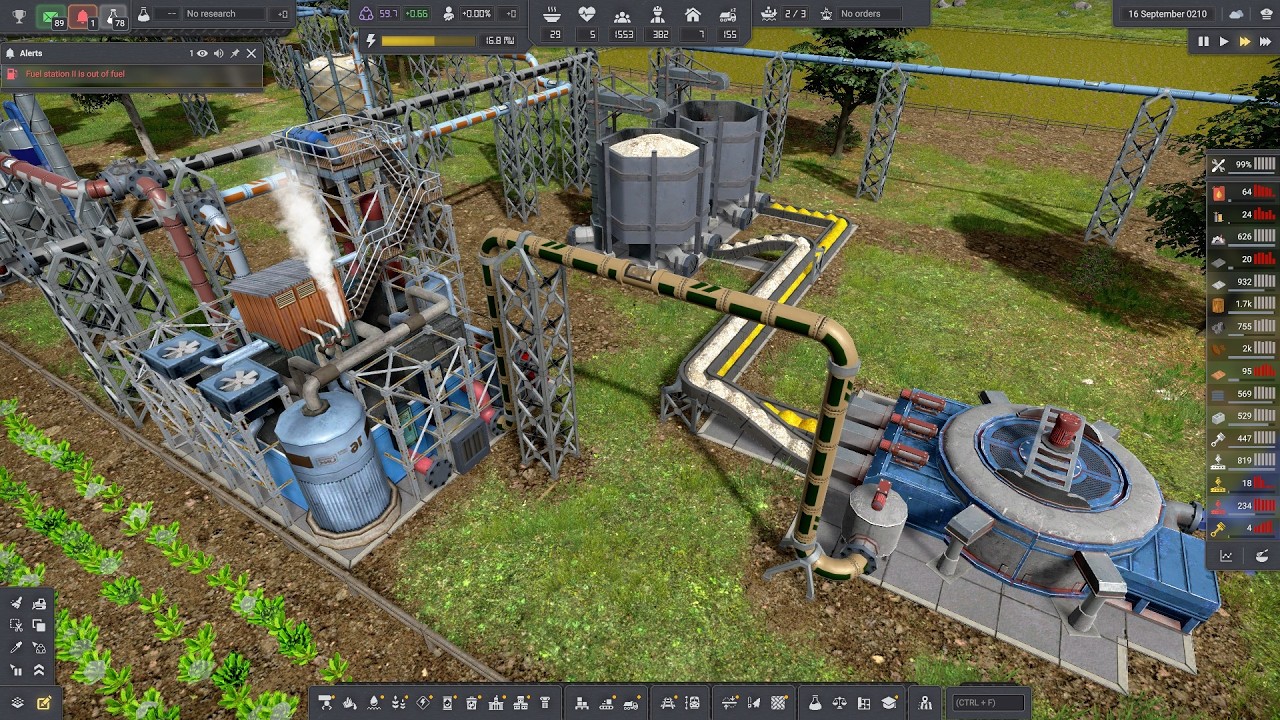The width and height of the screenshot is (1280, 720).
Task: Click the vehicles icon showing 155
Action: point(728,14)
